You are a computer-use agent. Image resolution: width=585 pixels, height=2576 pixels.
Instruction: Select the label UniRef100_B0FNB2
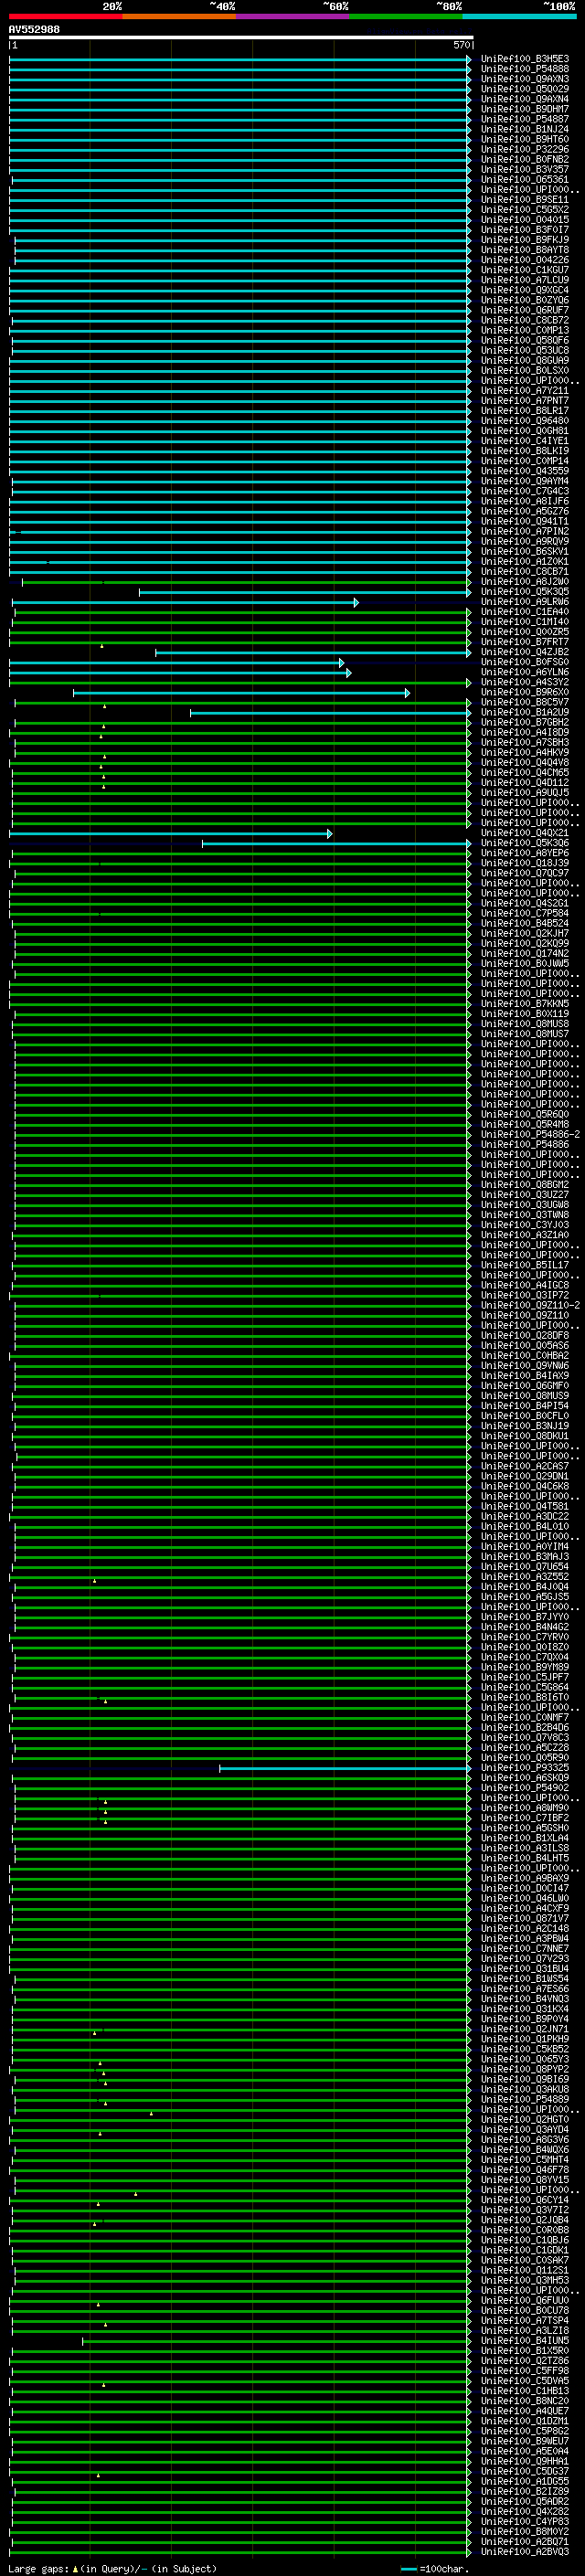coord(525,159)
